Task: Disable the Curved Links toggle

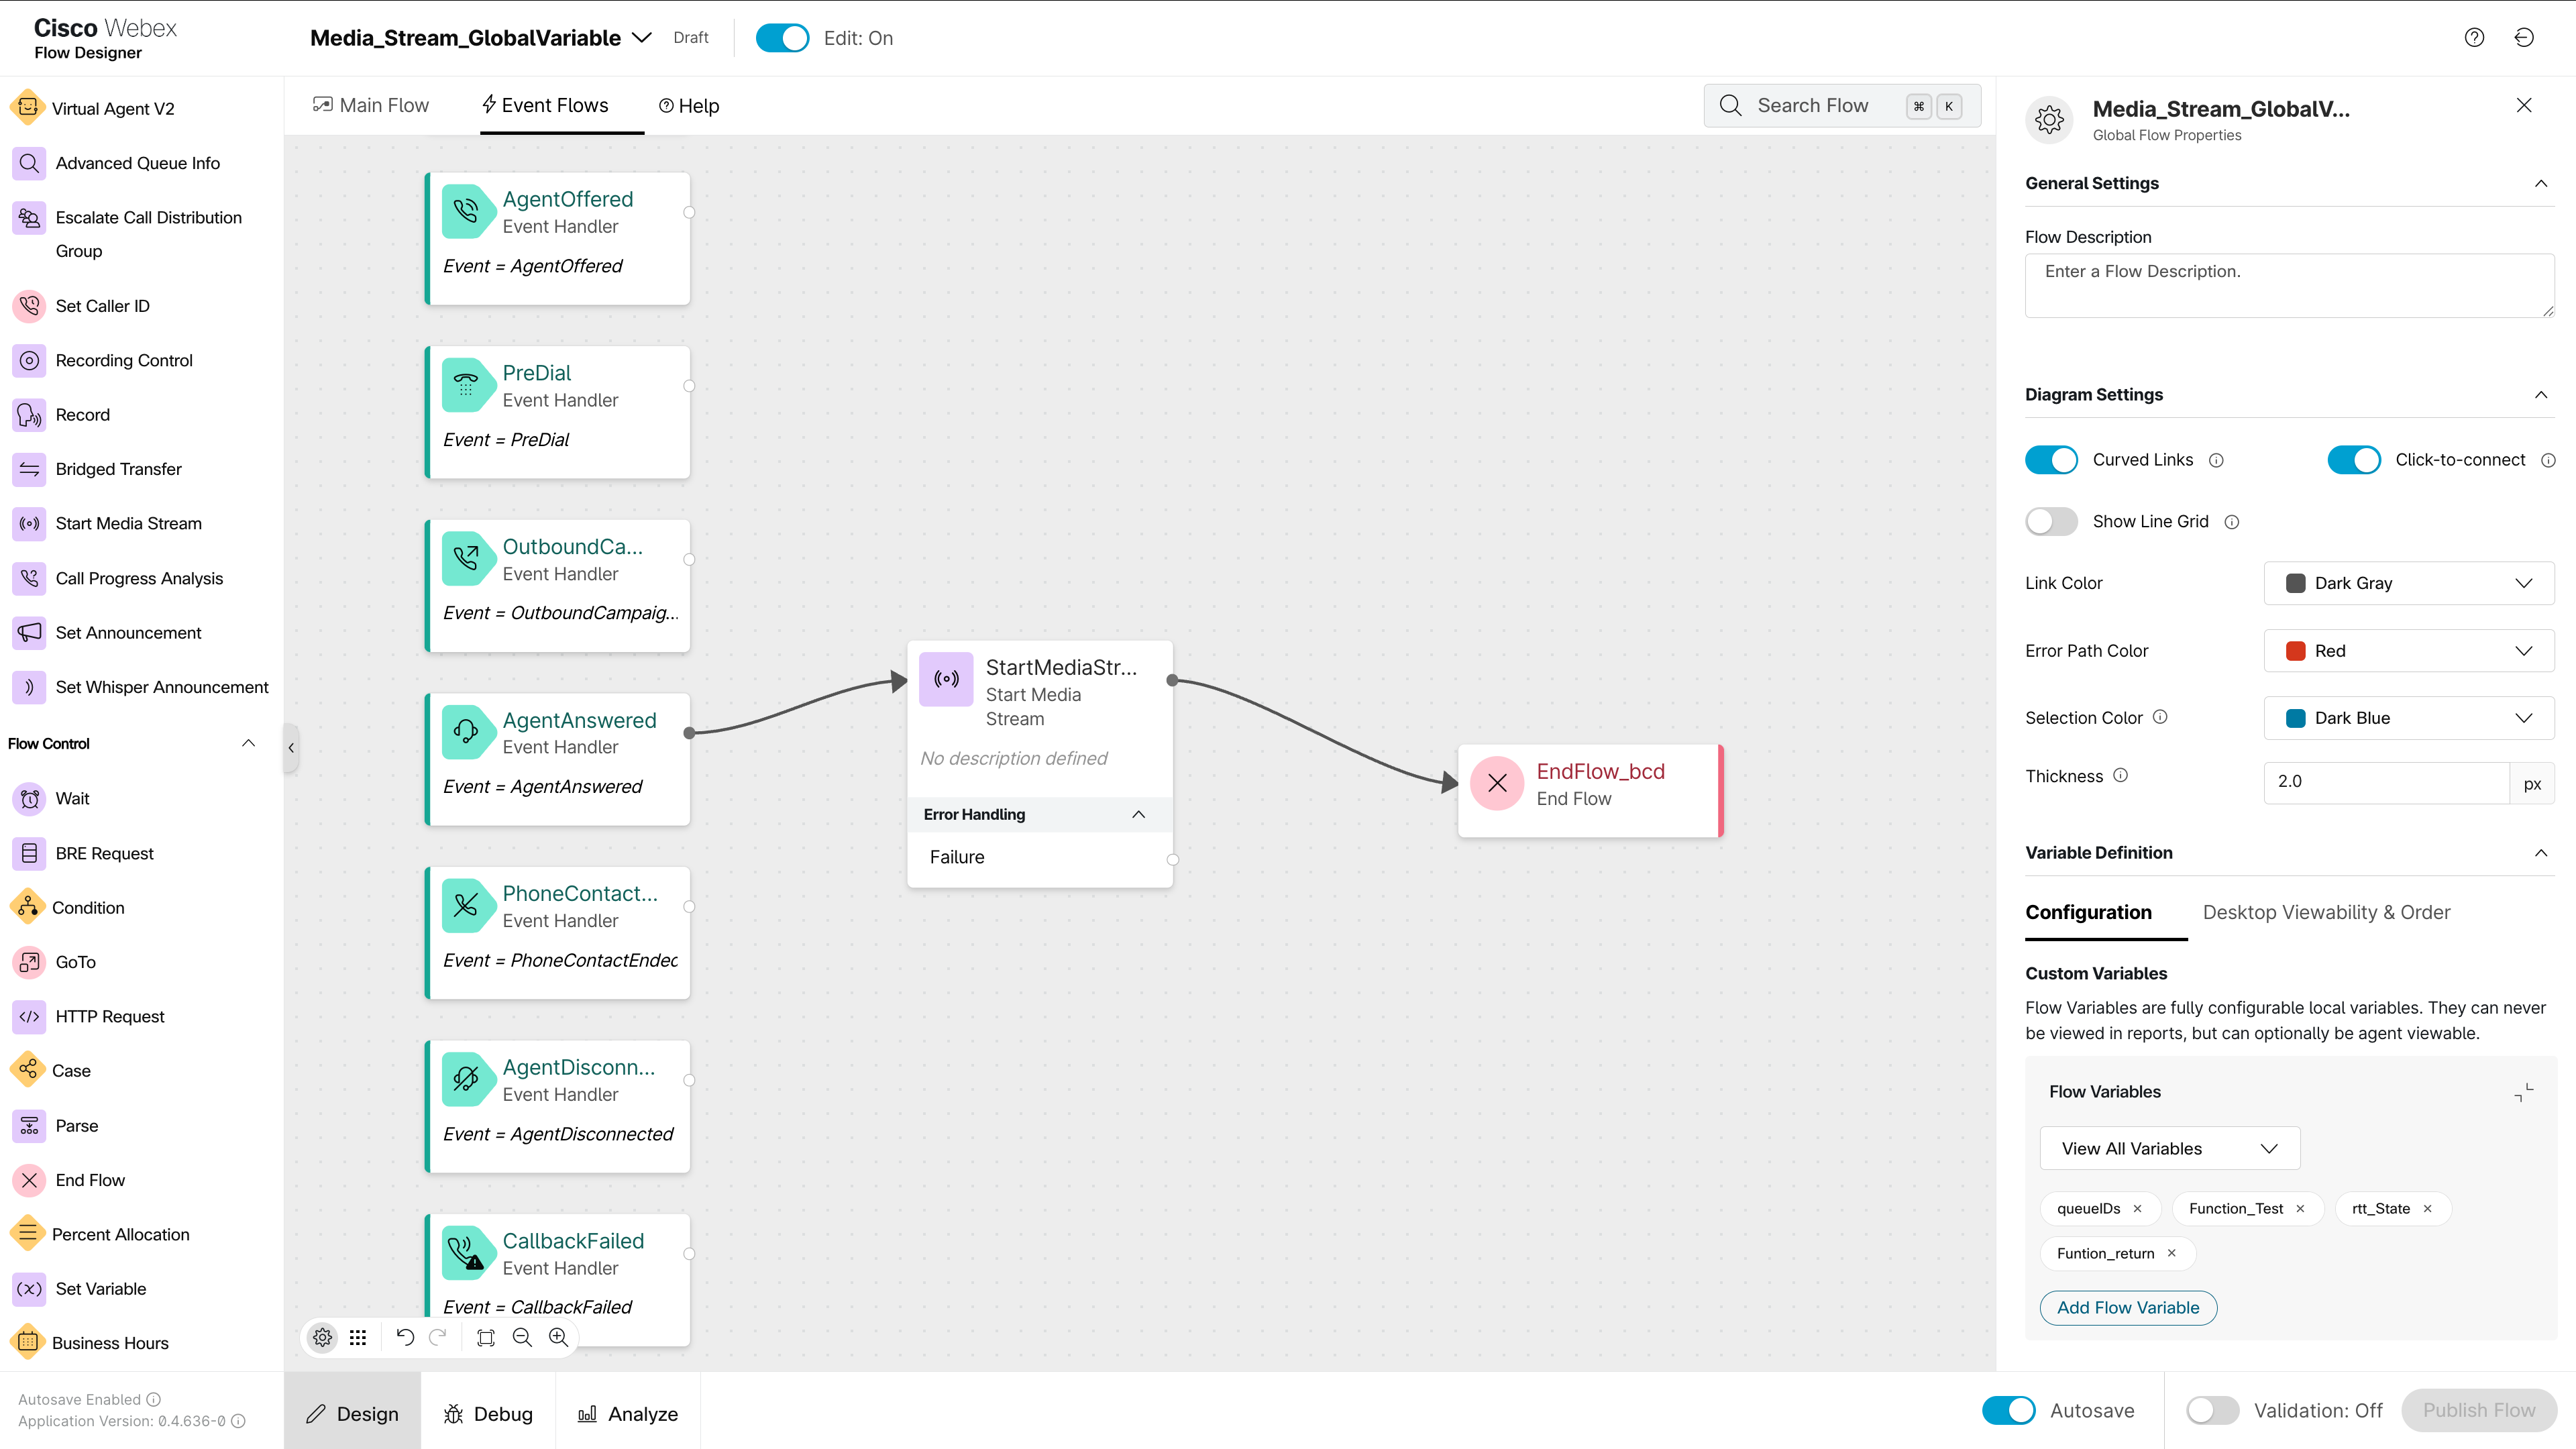Action: coord(2051,459)
